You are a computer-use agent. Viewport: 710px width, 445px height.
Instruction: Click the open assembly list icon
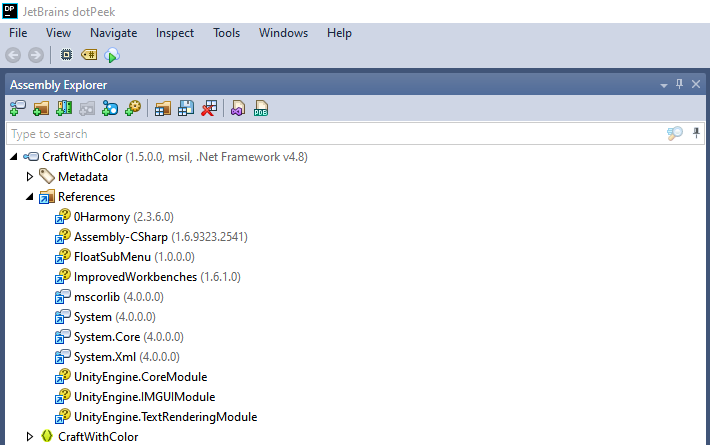coord(163,109)
